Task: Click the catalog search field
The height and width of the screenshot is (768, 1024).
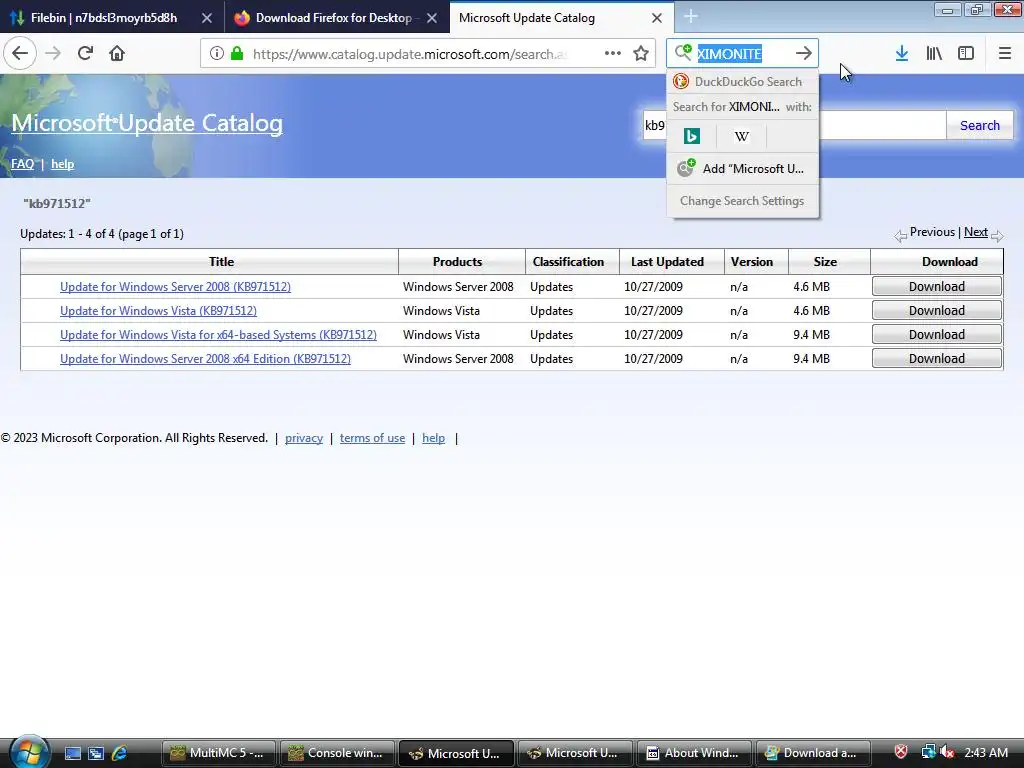Action: (794, 125)
